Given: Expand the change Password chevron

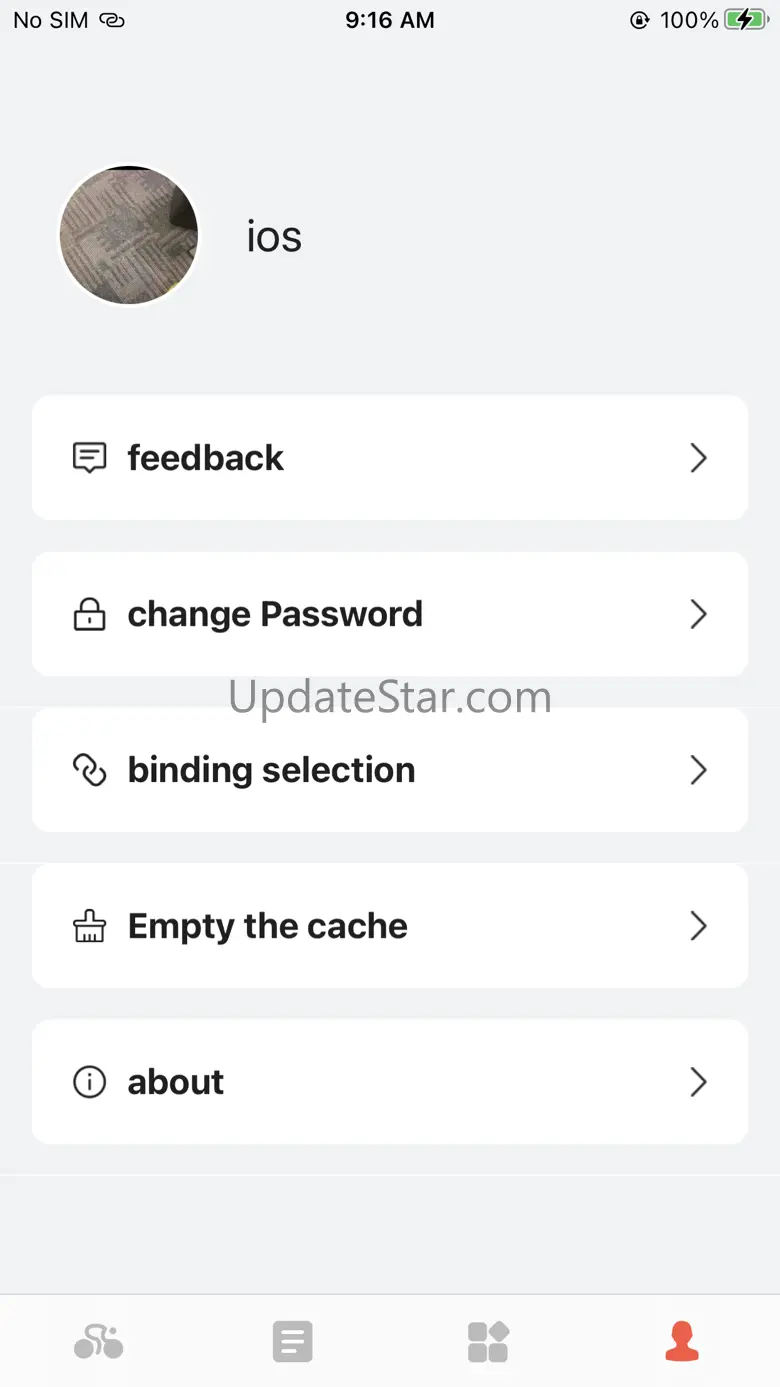Looking at the screenshot, I should pyautogui.click(x=699, y=614).
